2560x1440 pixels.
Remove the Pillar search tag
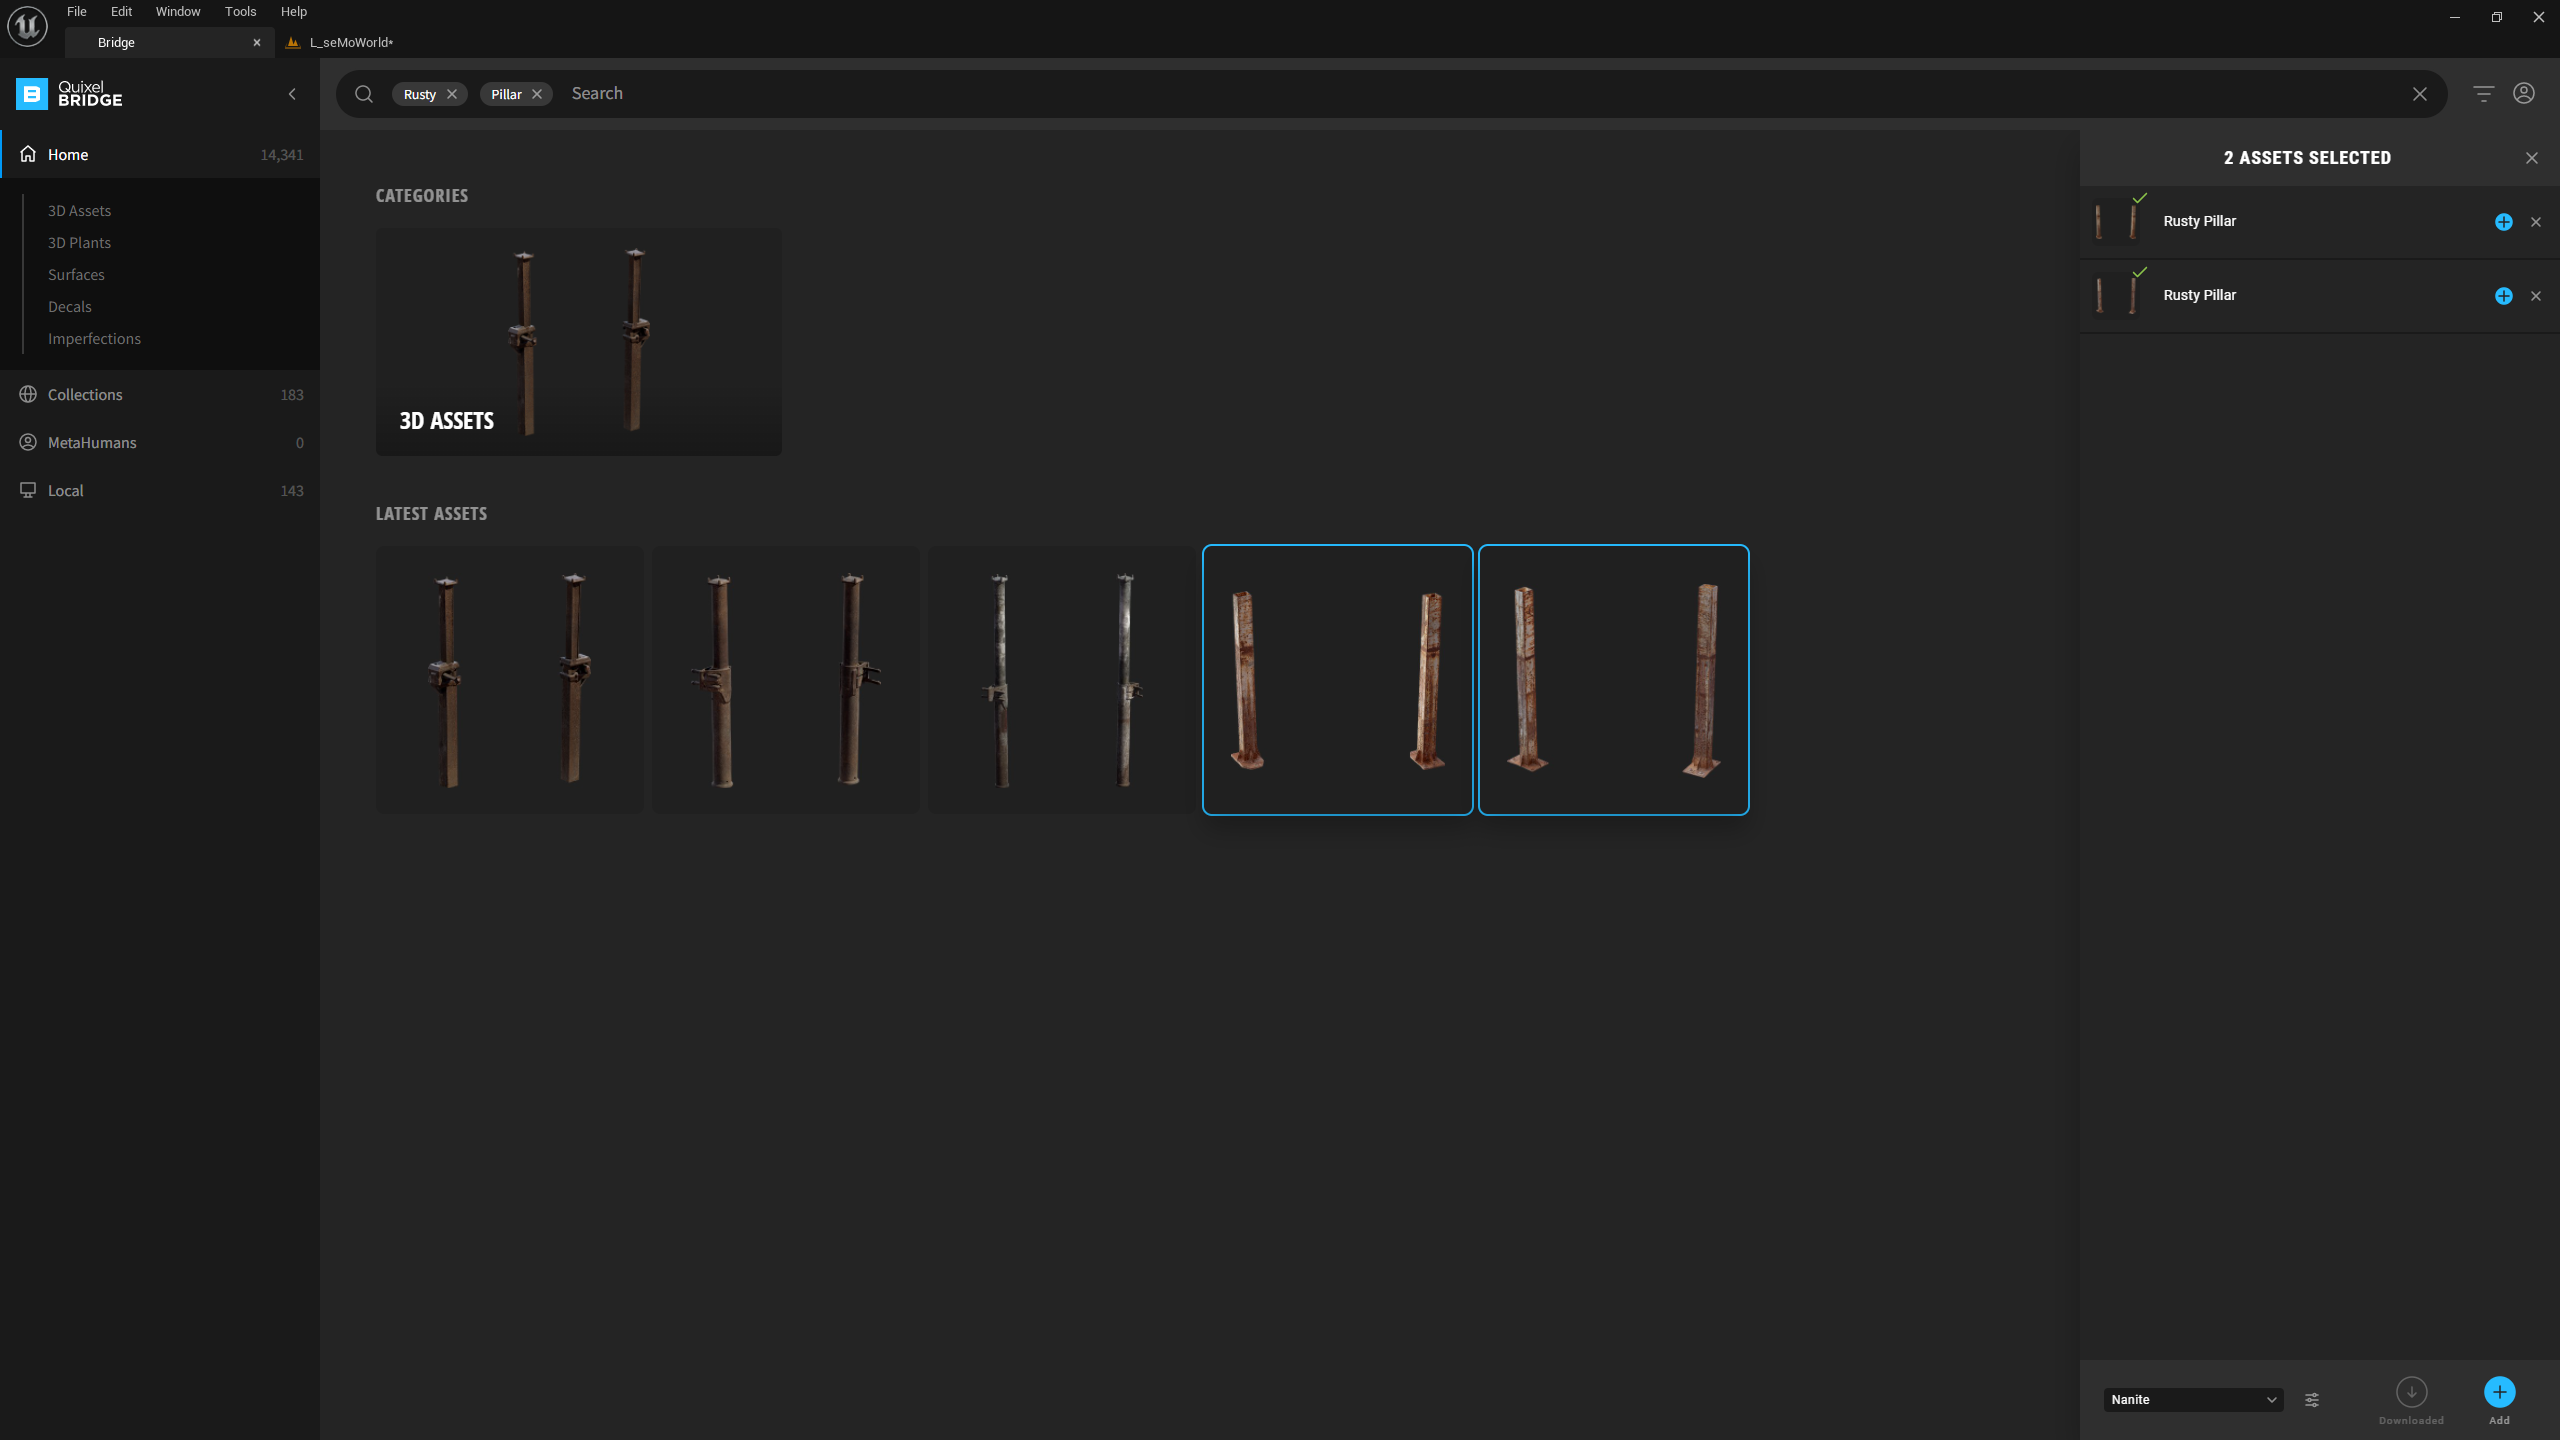(x=537, y=94)
